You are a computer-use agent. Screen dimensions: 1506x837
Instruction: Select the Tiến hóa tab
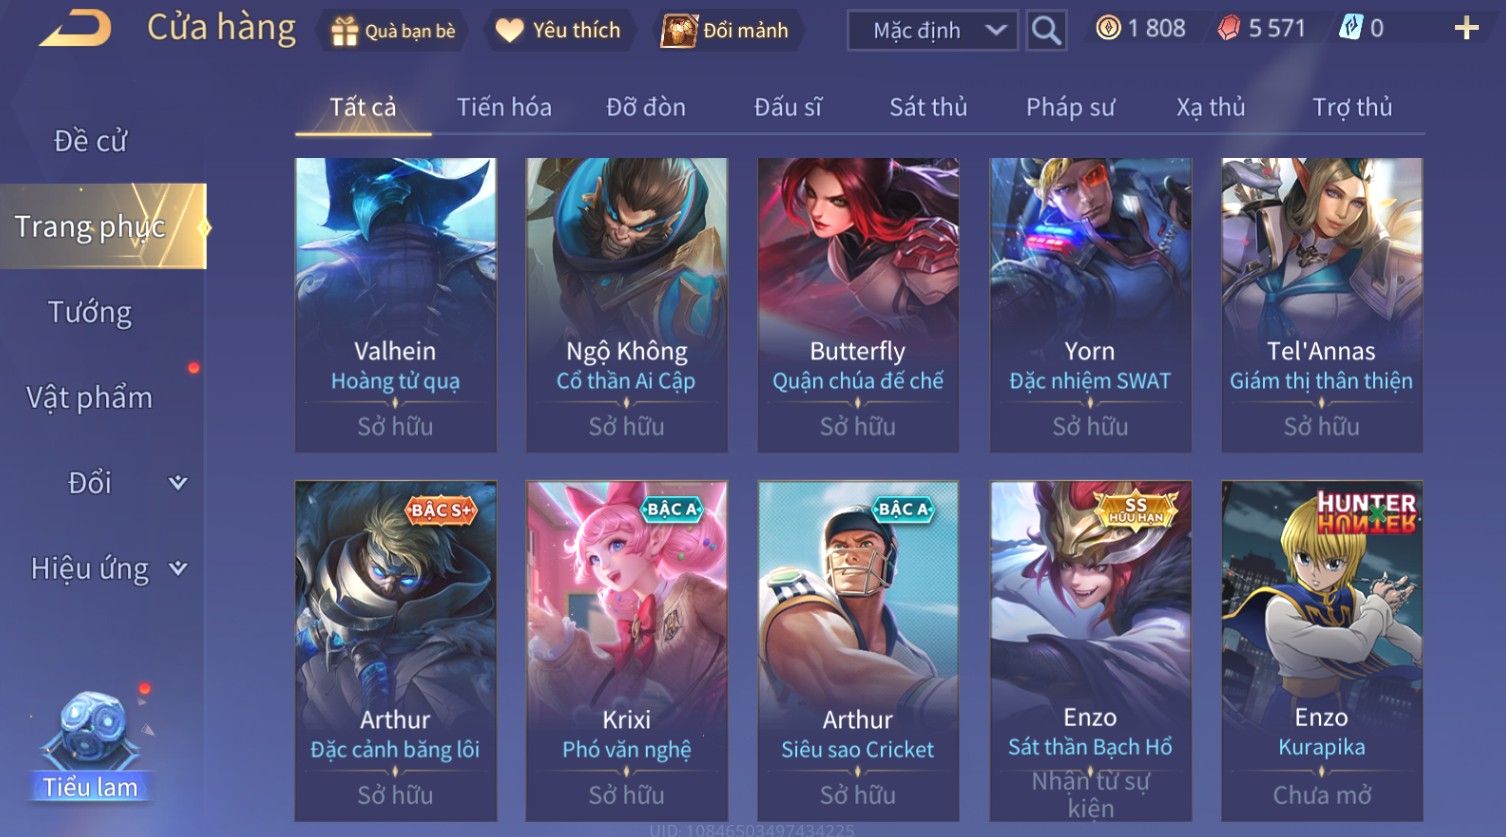[x=504, y=107]
